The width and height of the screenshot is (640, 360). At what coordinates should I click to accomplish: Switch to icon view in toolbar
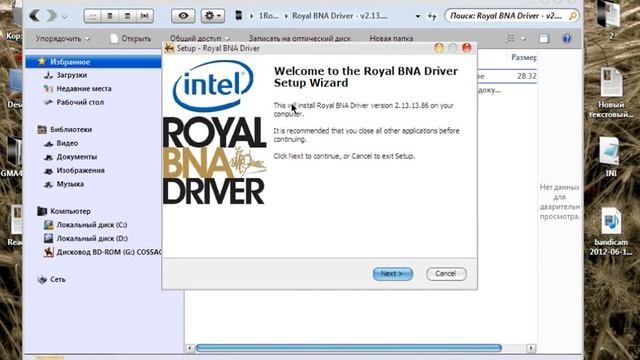point(93,16)
